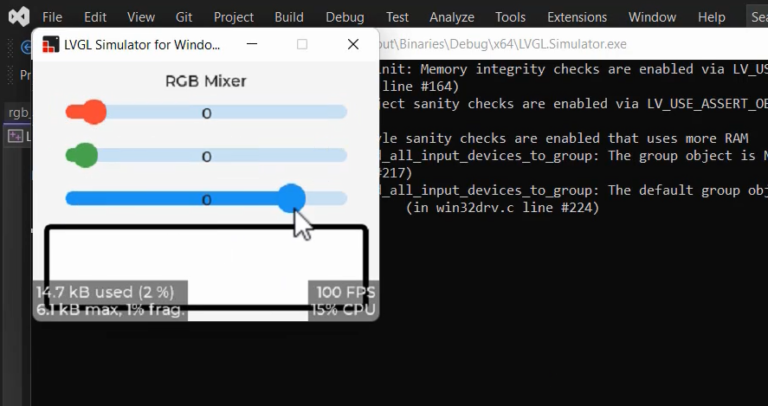
Task: Open the Extensions menu
Action: click(577, 17)
